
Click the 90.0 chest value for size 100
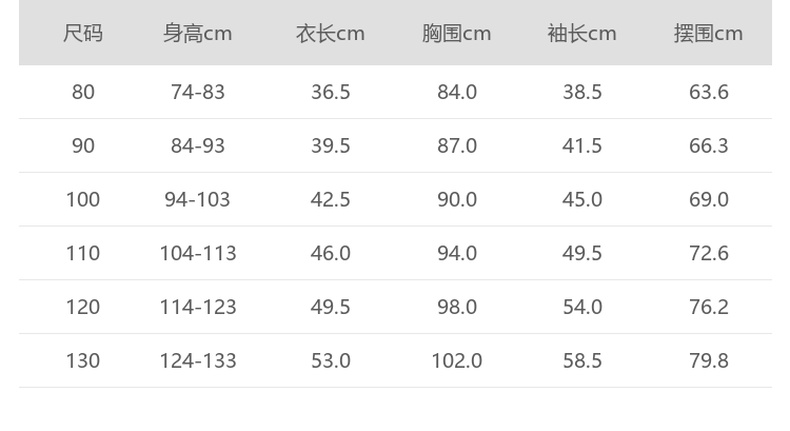[457, 200]
